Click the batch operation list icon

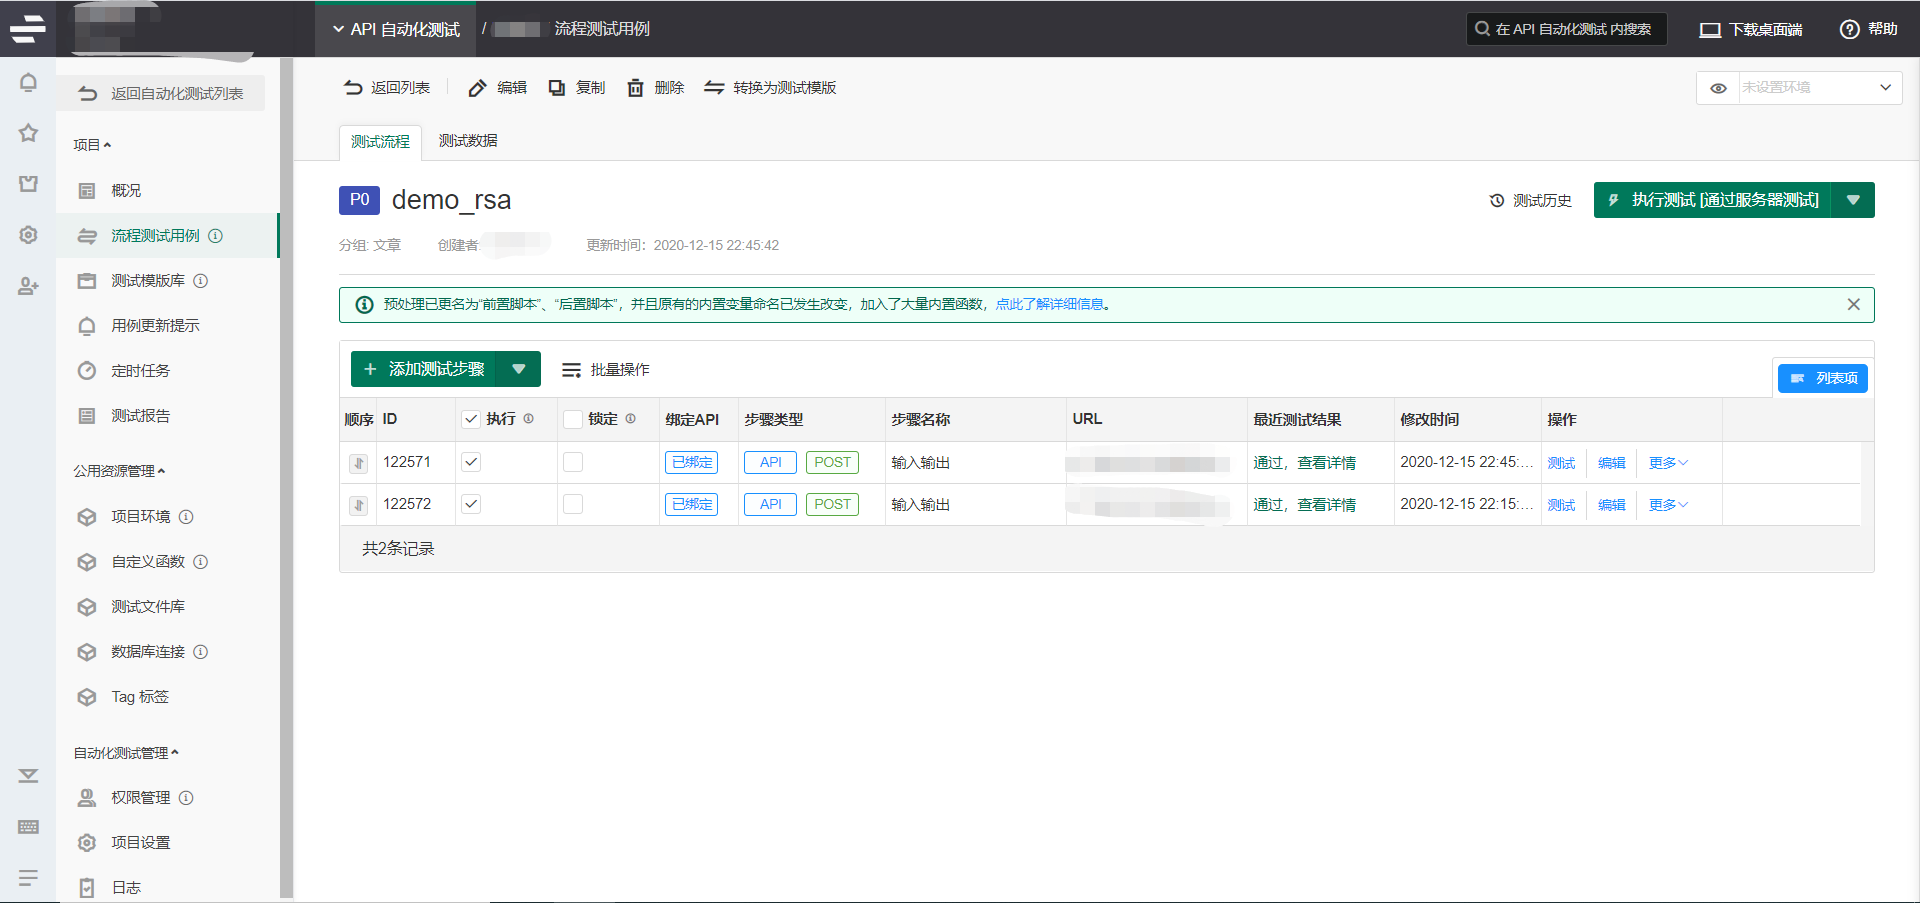pos(571,370)
